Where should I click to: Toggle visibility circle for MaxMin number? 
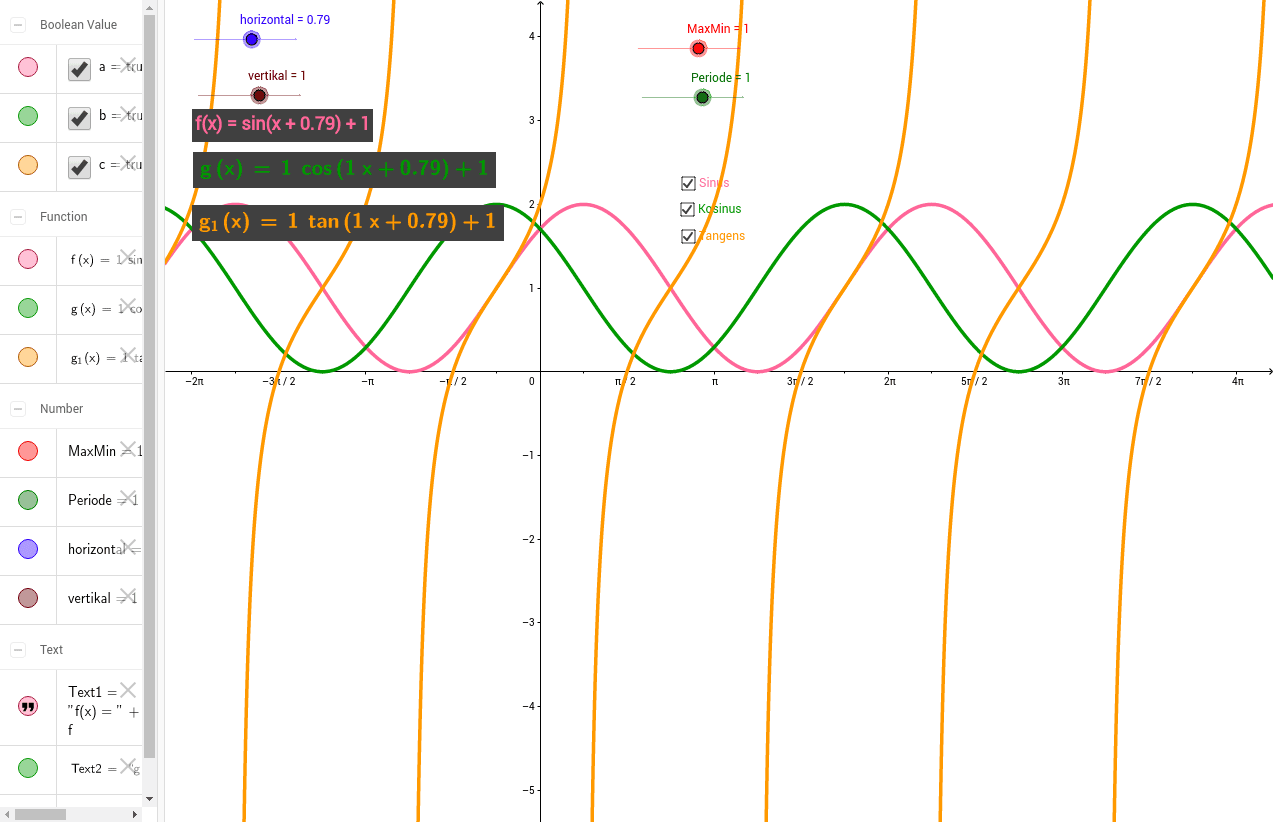click(28, 452)
